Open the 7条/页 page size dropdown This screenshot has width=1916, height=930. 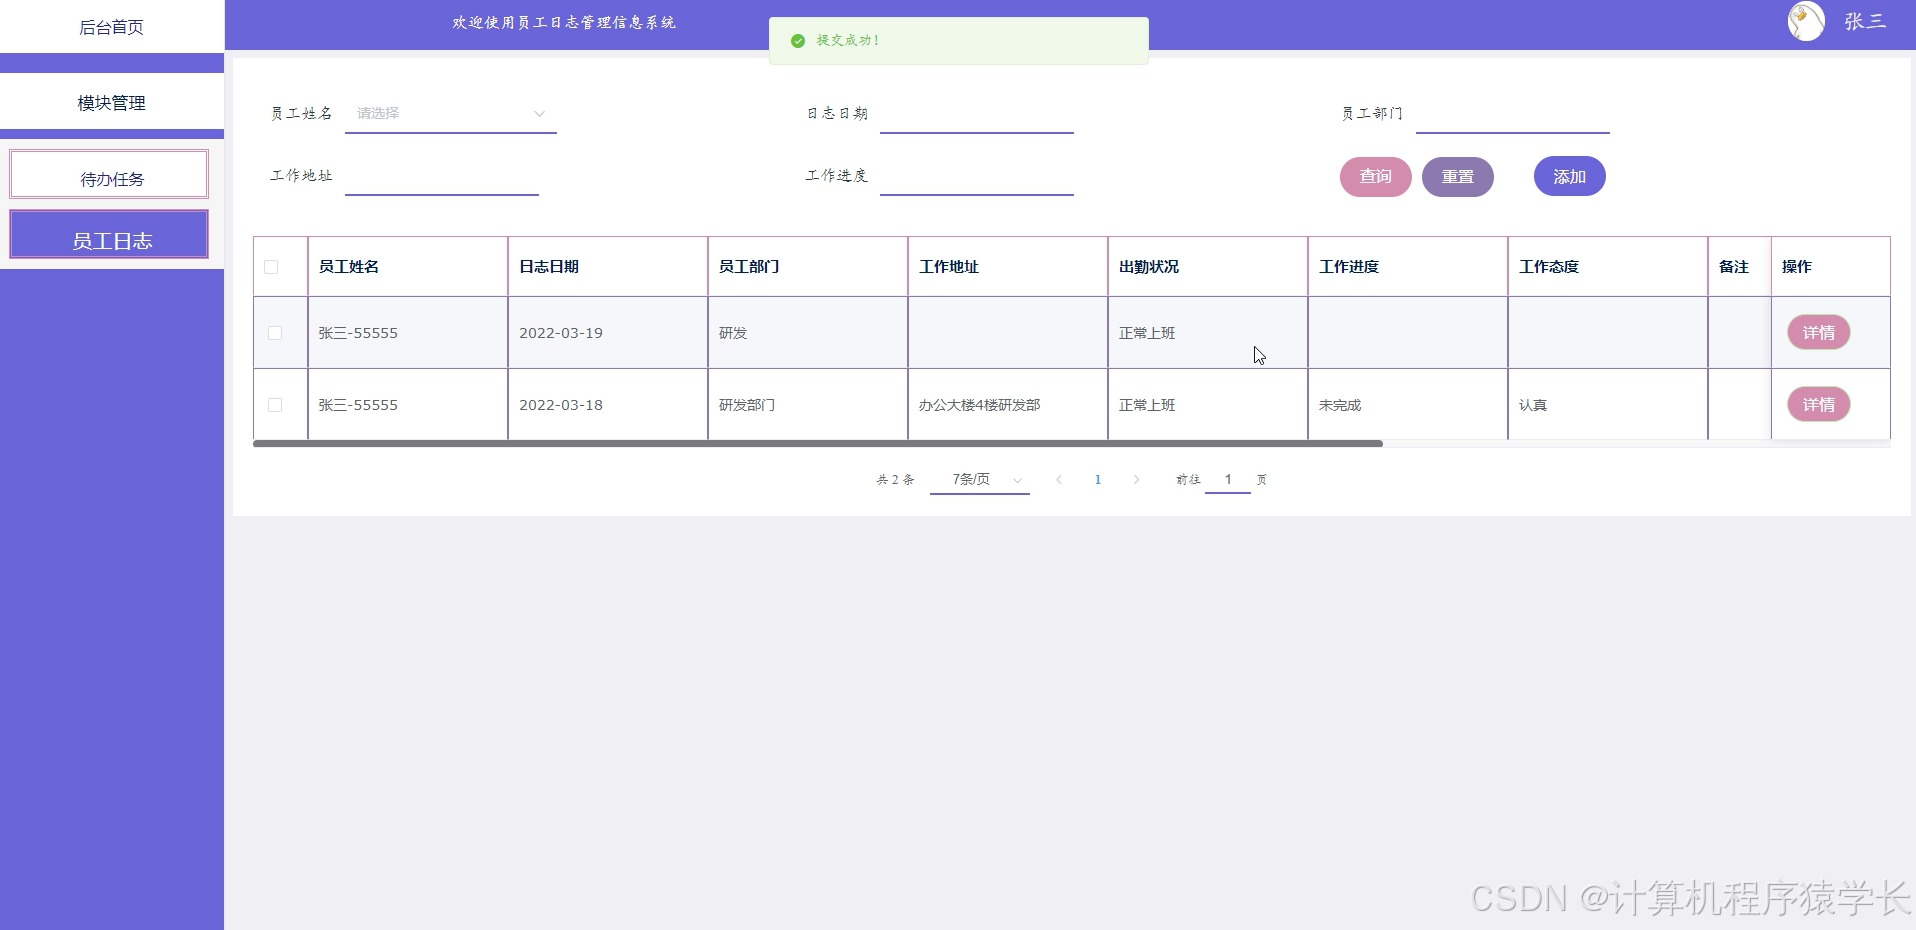point(980,480)
